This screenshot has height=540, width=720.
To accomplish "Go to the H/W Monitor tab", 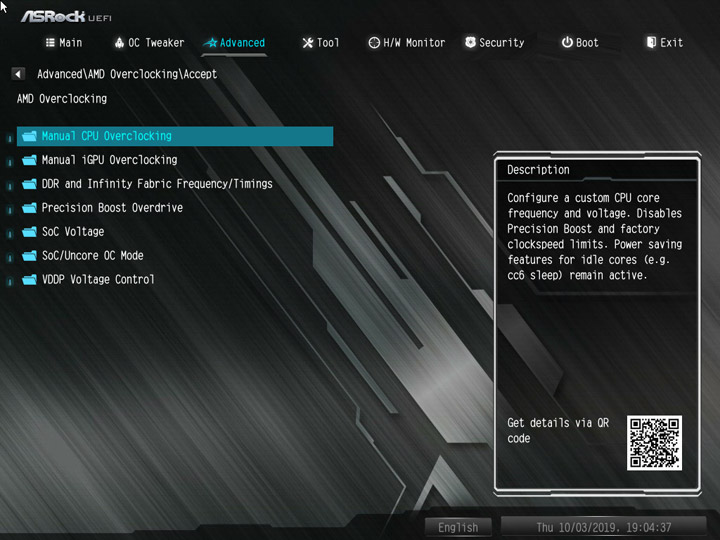I will coord(407,43).
